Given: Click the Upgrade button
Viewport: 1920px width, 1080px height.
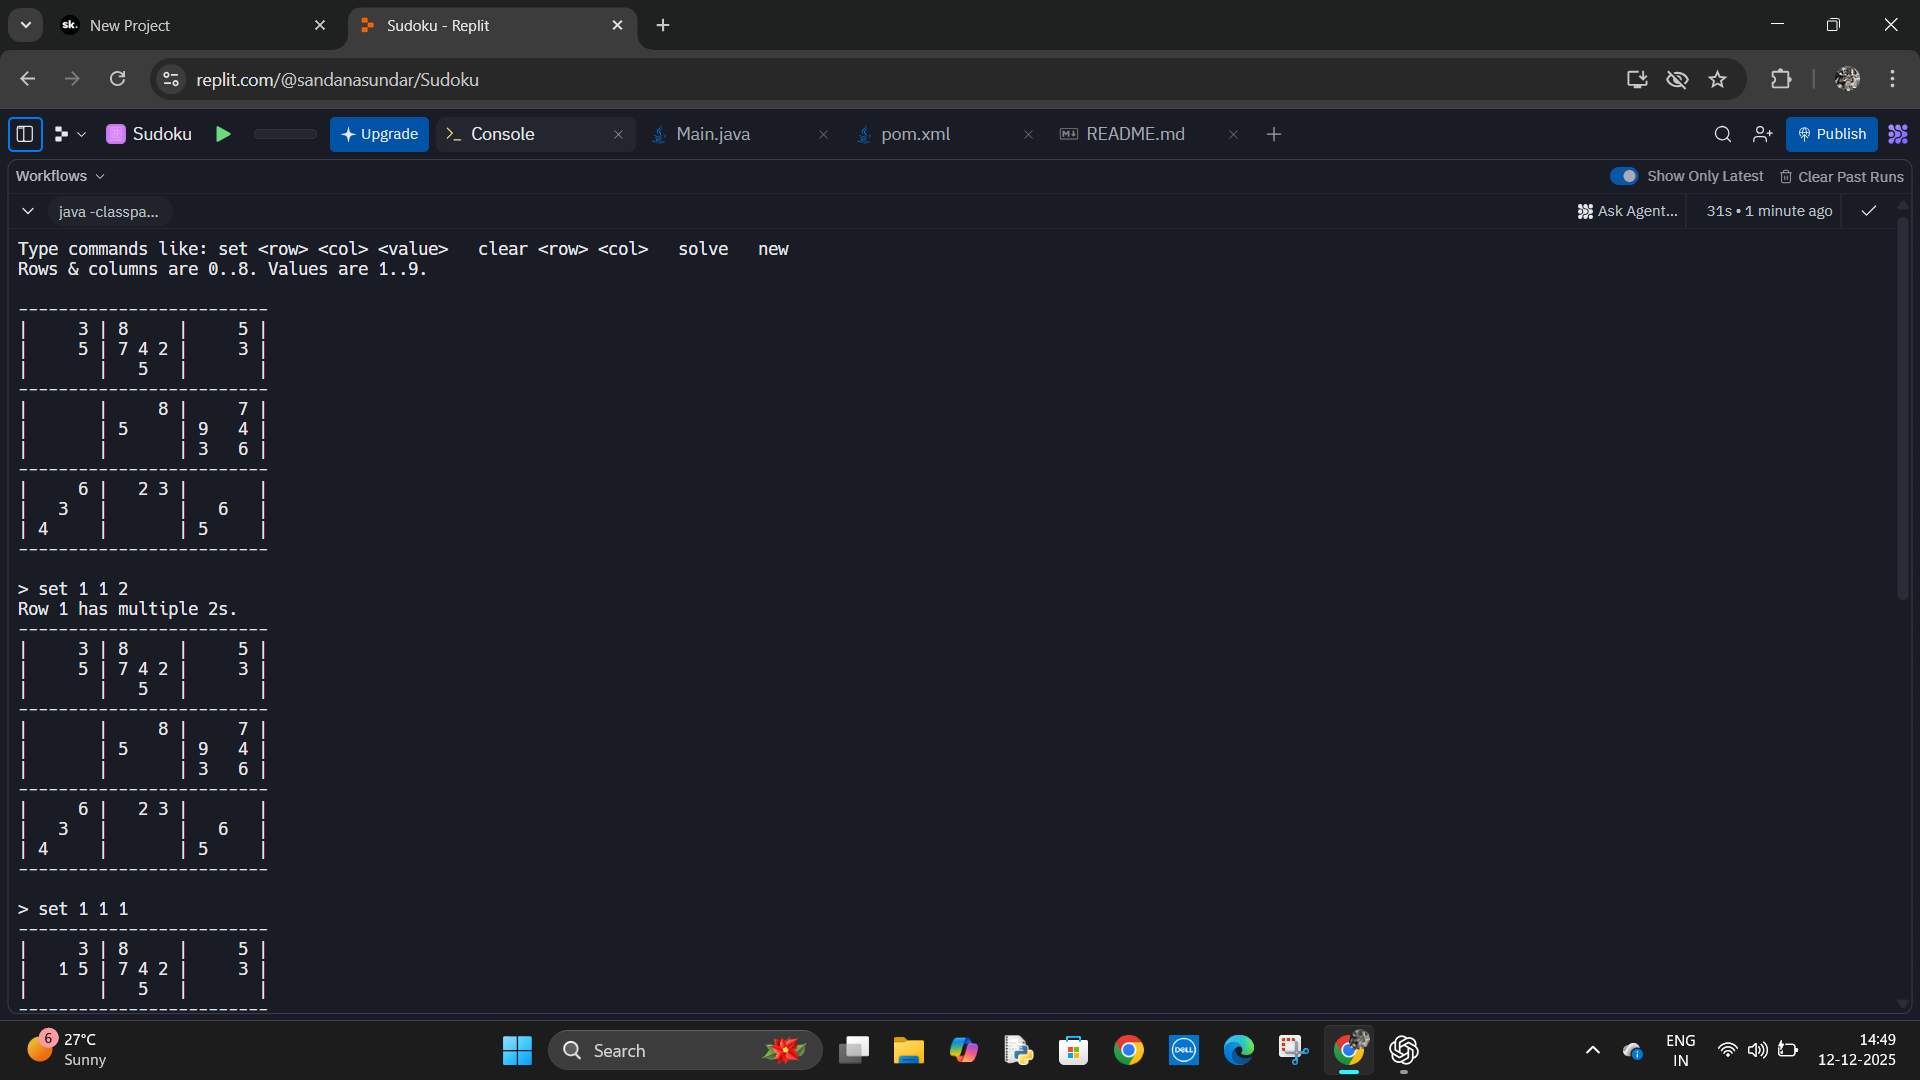Looking at the screenshot, I should point(379,134).
